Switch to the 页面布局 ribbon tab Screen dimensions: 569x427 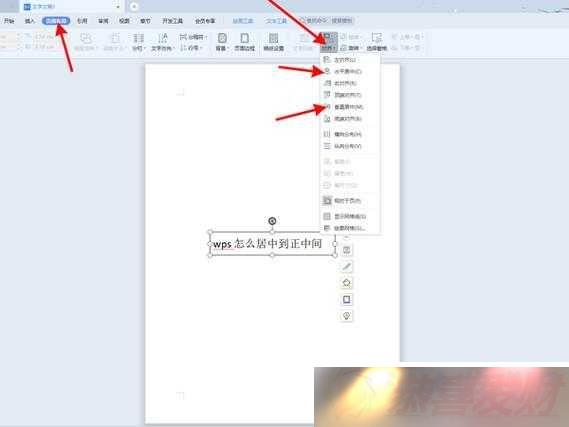click(x=56, y=21)
